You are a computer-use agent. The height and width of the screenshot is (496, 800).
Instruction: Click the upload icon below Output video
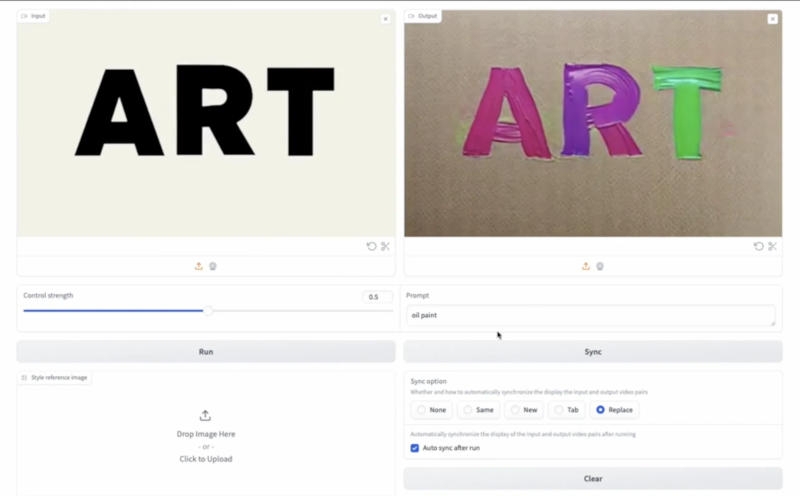(x=586, y=266)
